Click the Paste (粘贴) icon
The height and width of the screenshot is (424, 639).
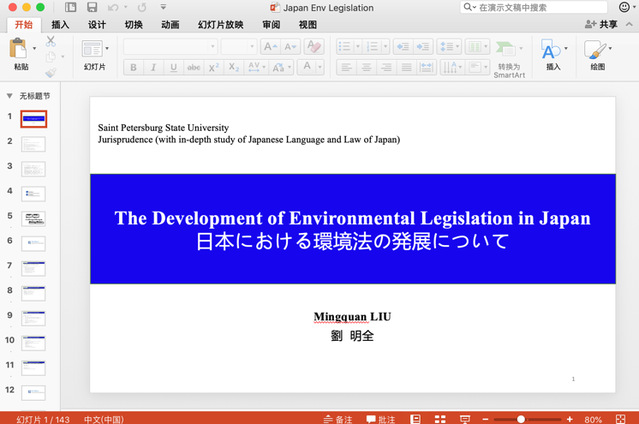[19, 49]
